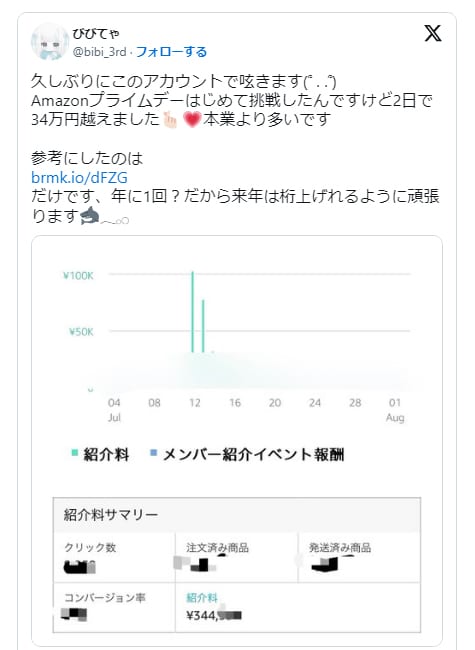This screenshot has height=650, width=475.
Task: Click the red heart emoji
Action: coord(192,119)
